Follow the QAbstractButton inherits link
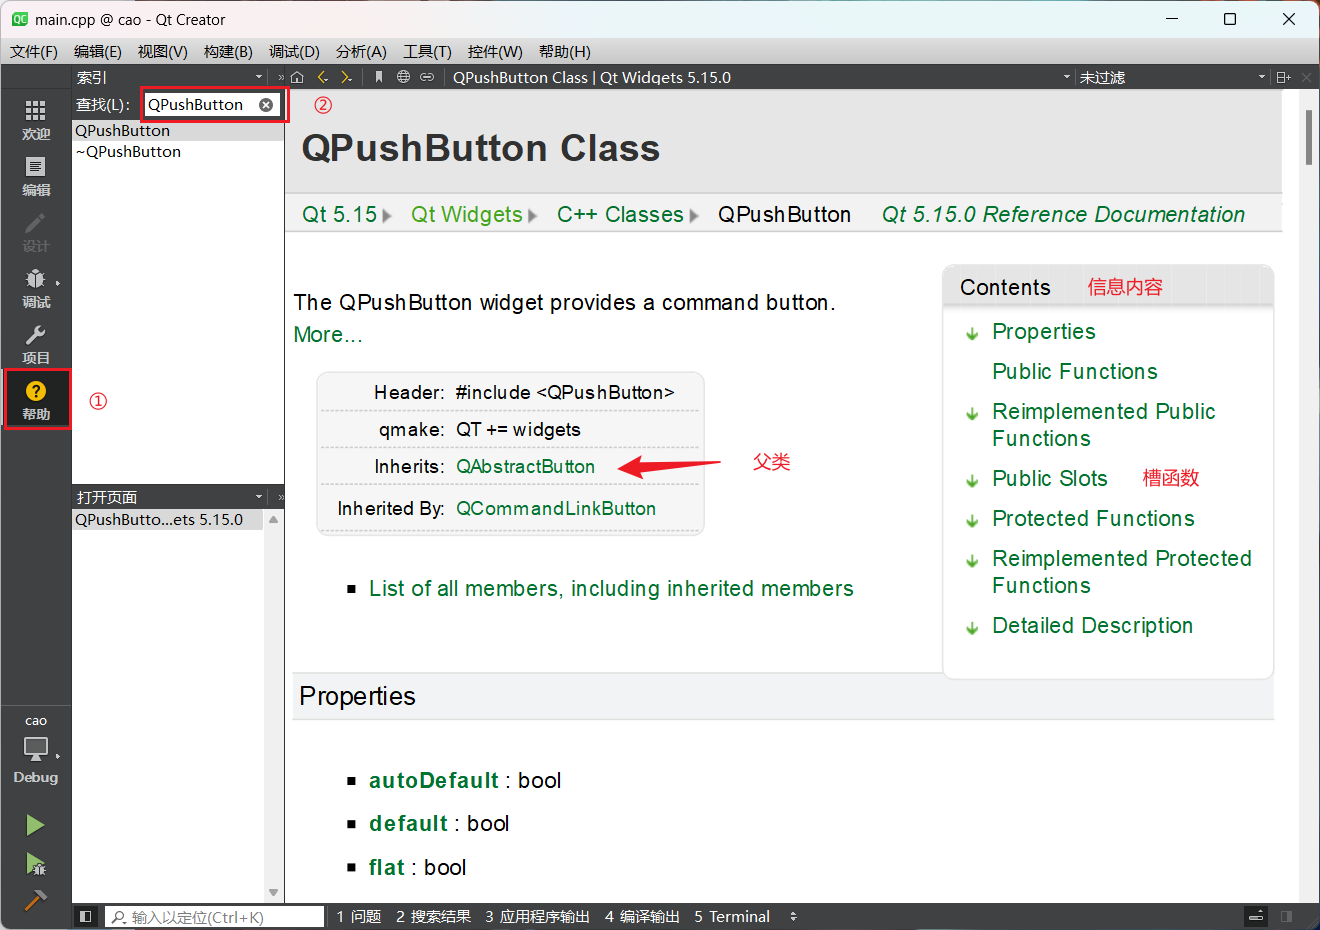The width and height of the screenshot is (1320, 930). 525,466
